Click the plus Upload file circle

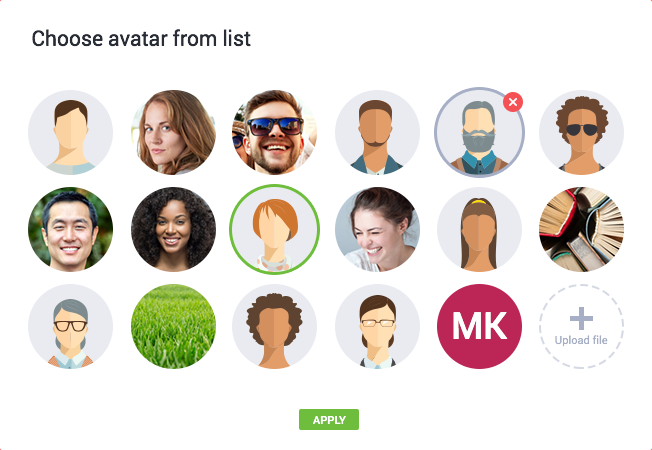[581, 326]
